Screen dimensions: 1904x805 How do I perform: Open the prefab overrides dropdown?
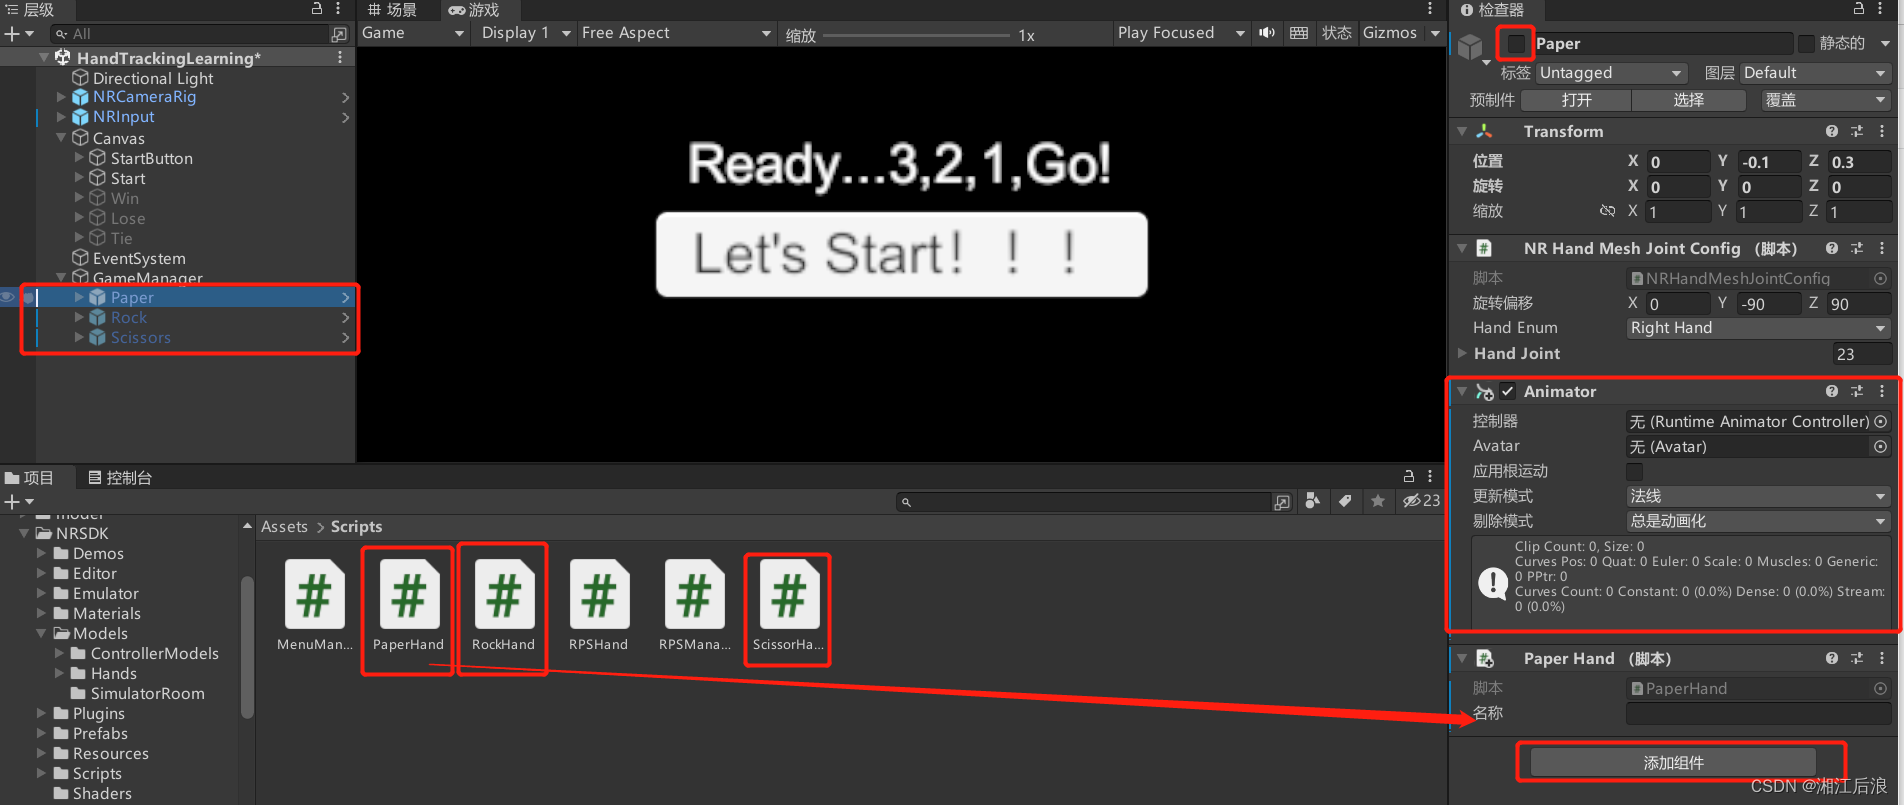pyautogui.click(x=1825, y=100)
